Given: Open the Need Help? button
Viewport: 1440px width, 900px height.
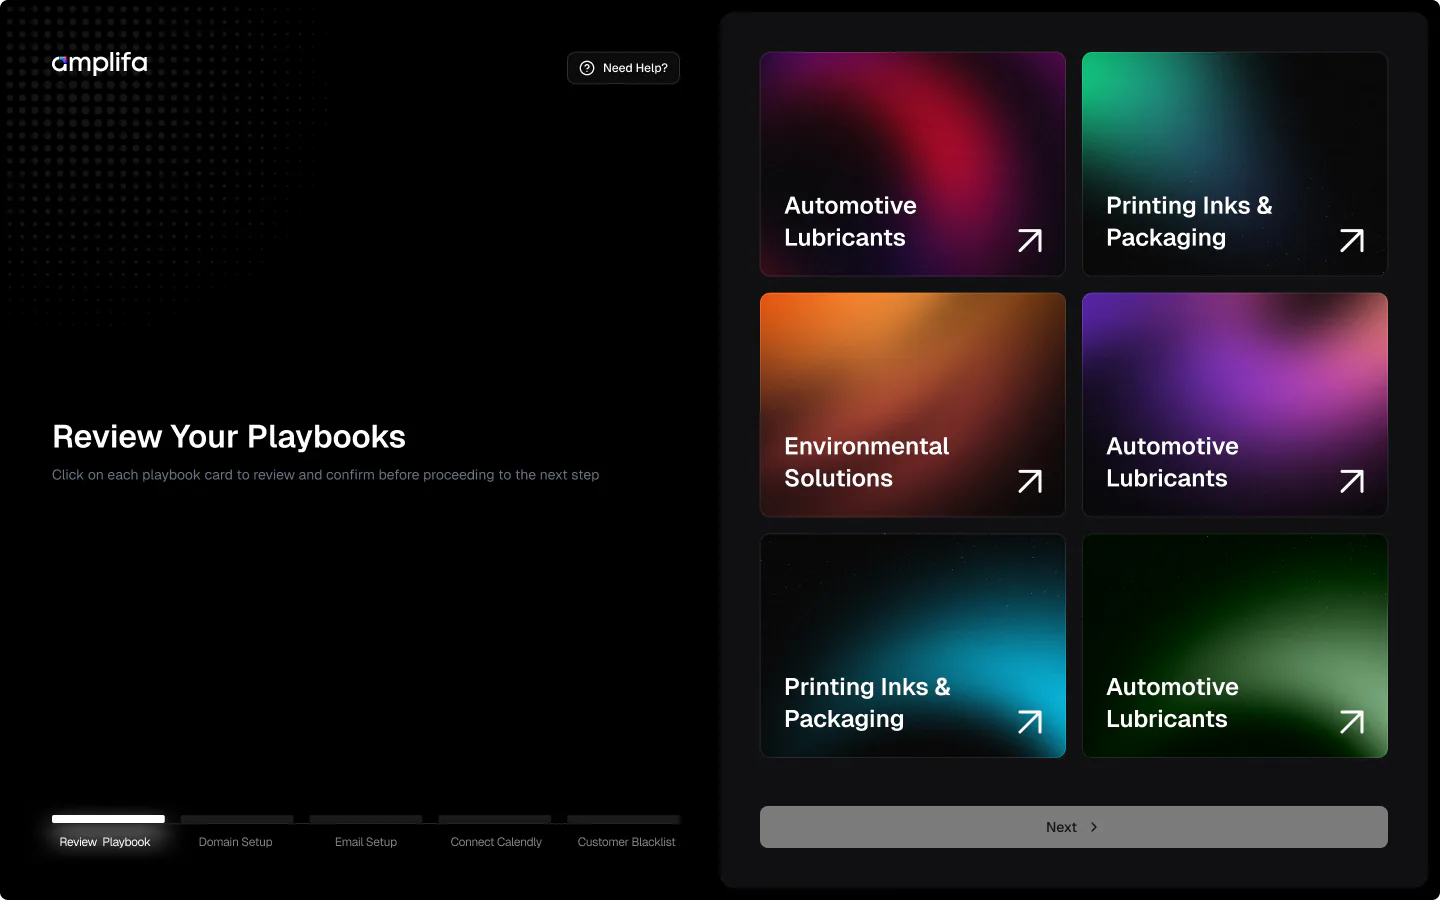Looking at the screenshot, I should point(623,68).
